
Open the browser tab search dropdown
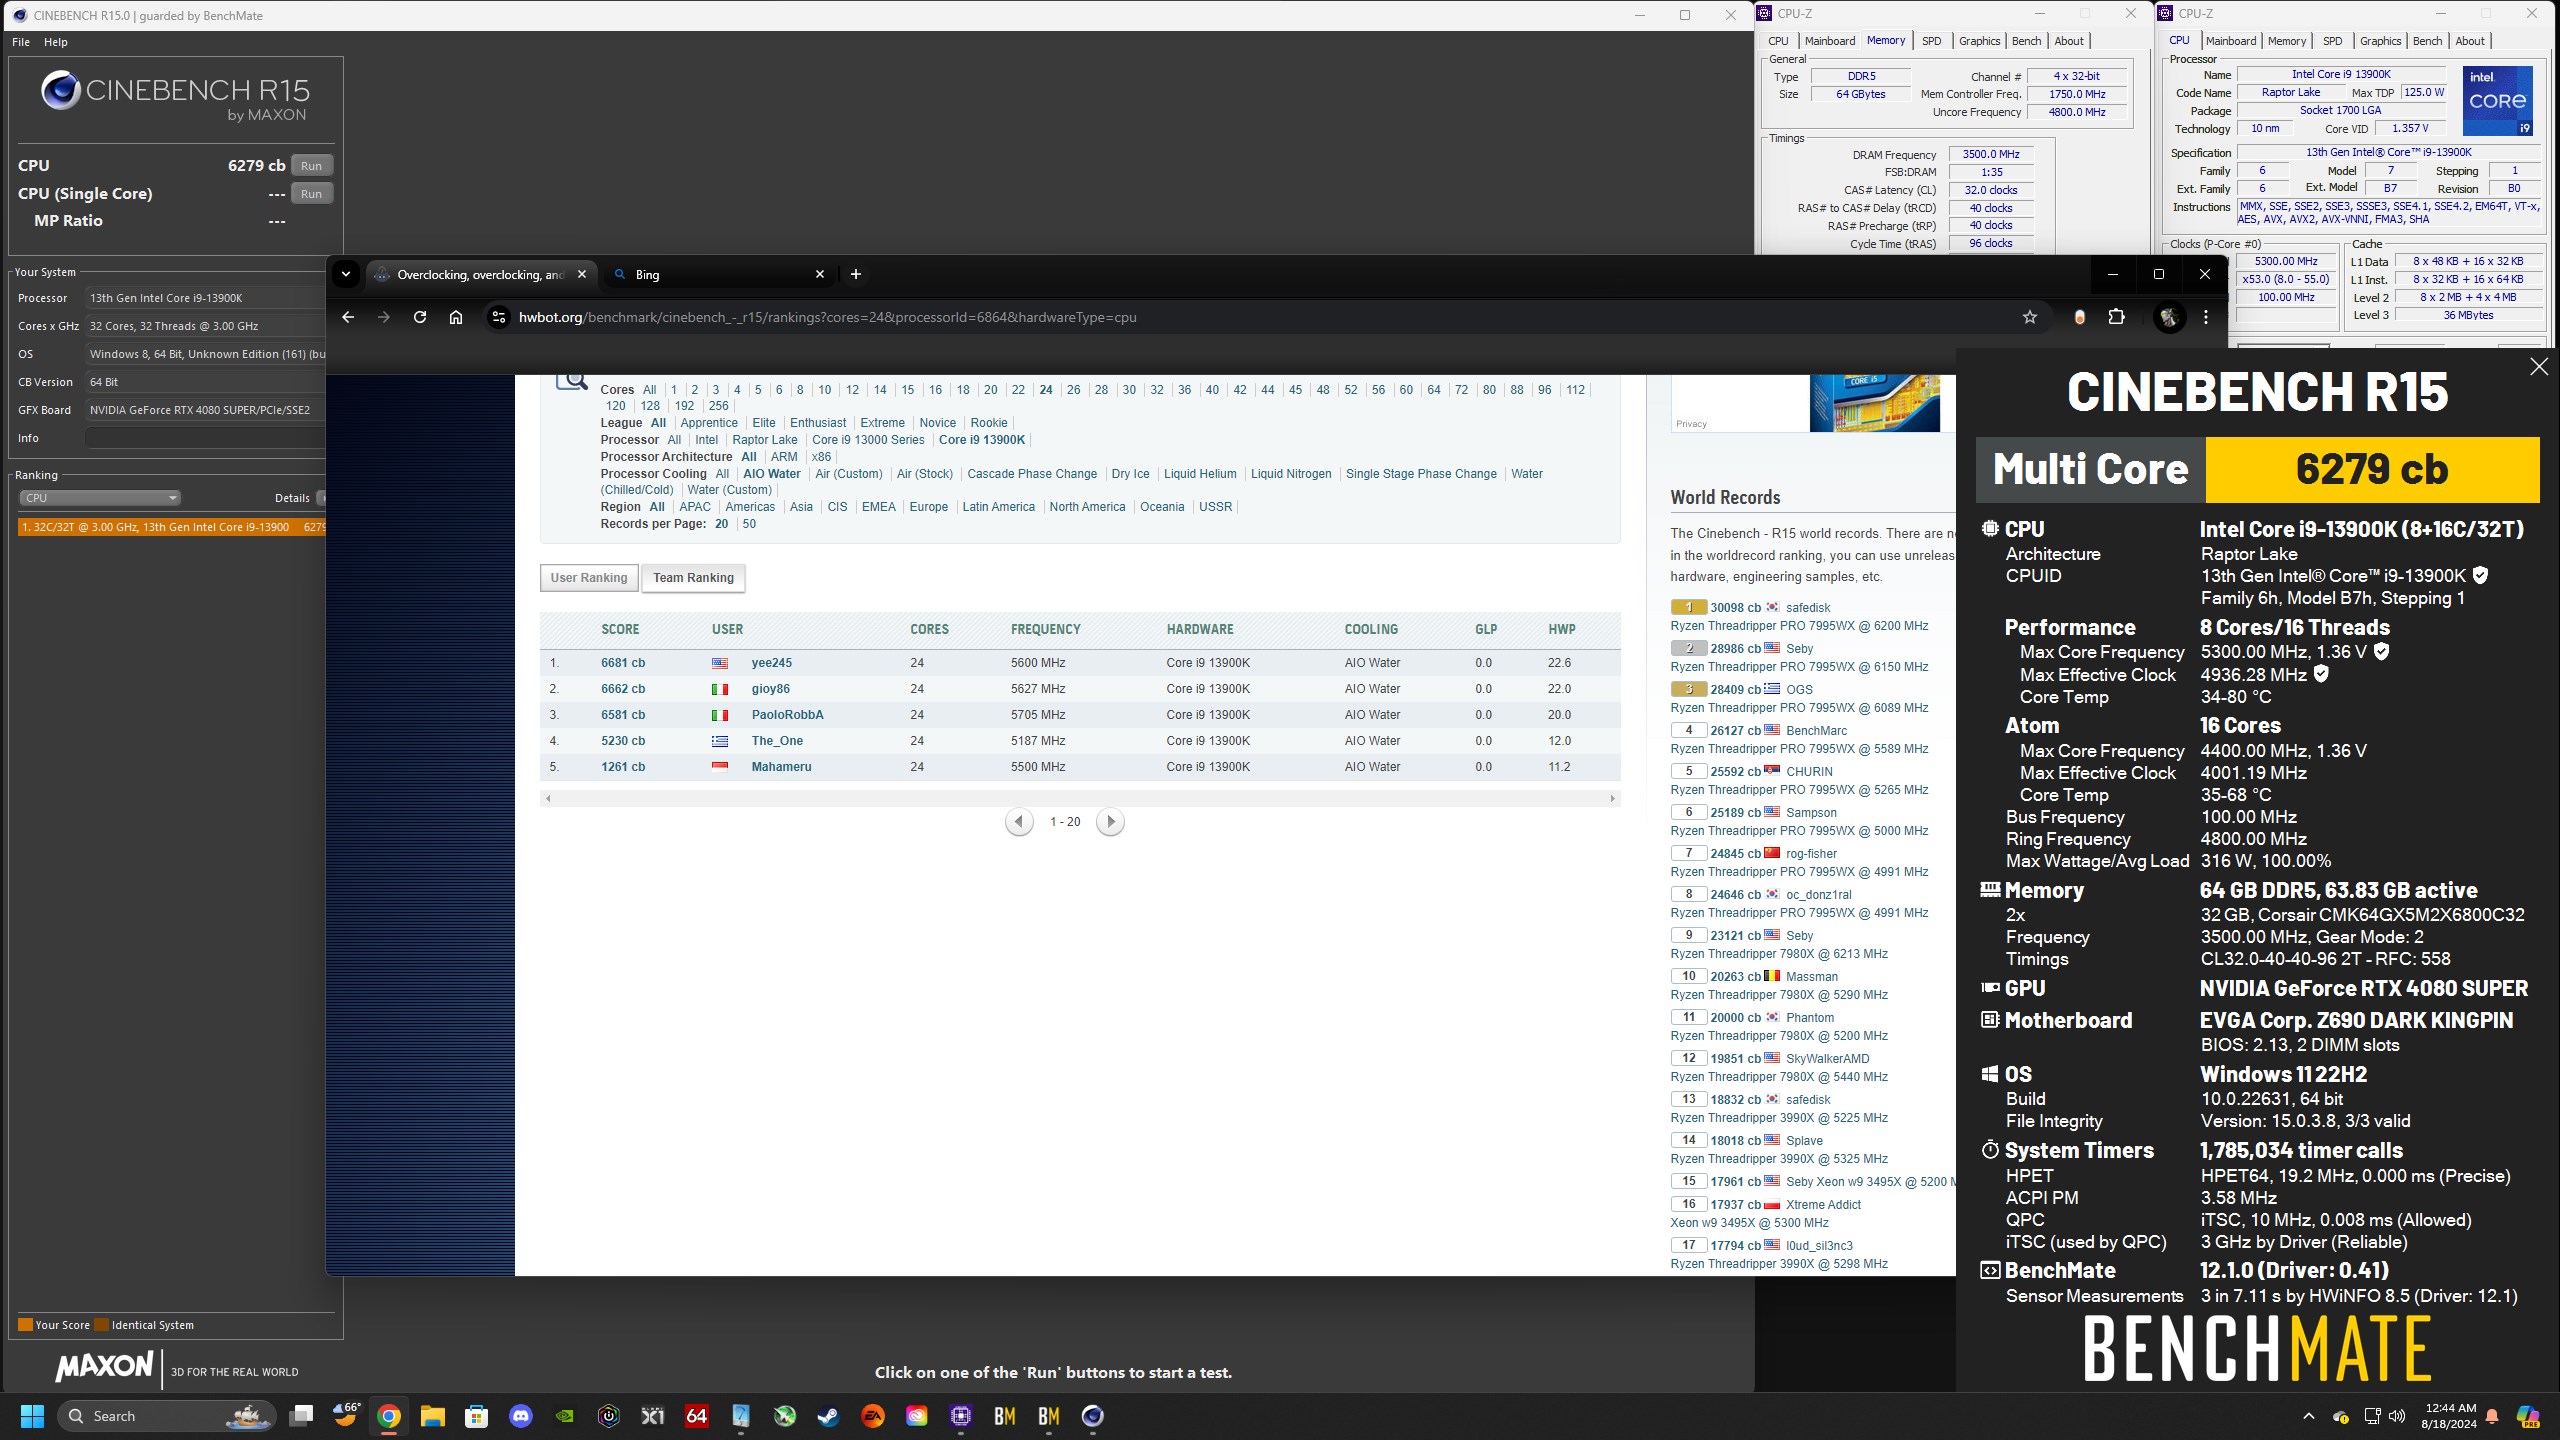[345, 274]
